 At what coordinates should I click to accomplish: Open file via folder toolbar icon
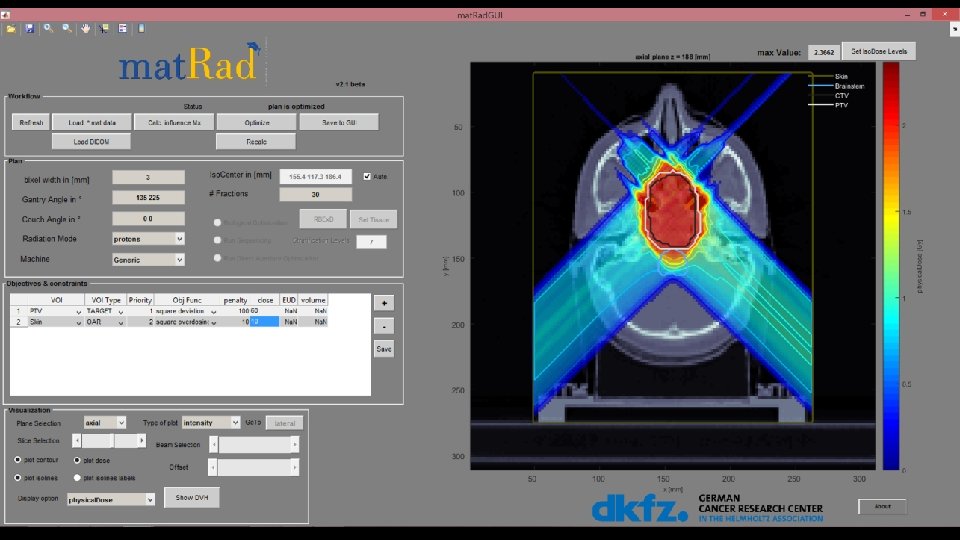tap(11, 29)
